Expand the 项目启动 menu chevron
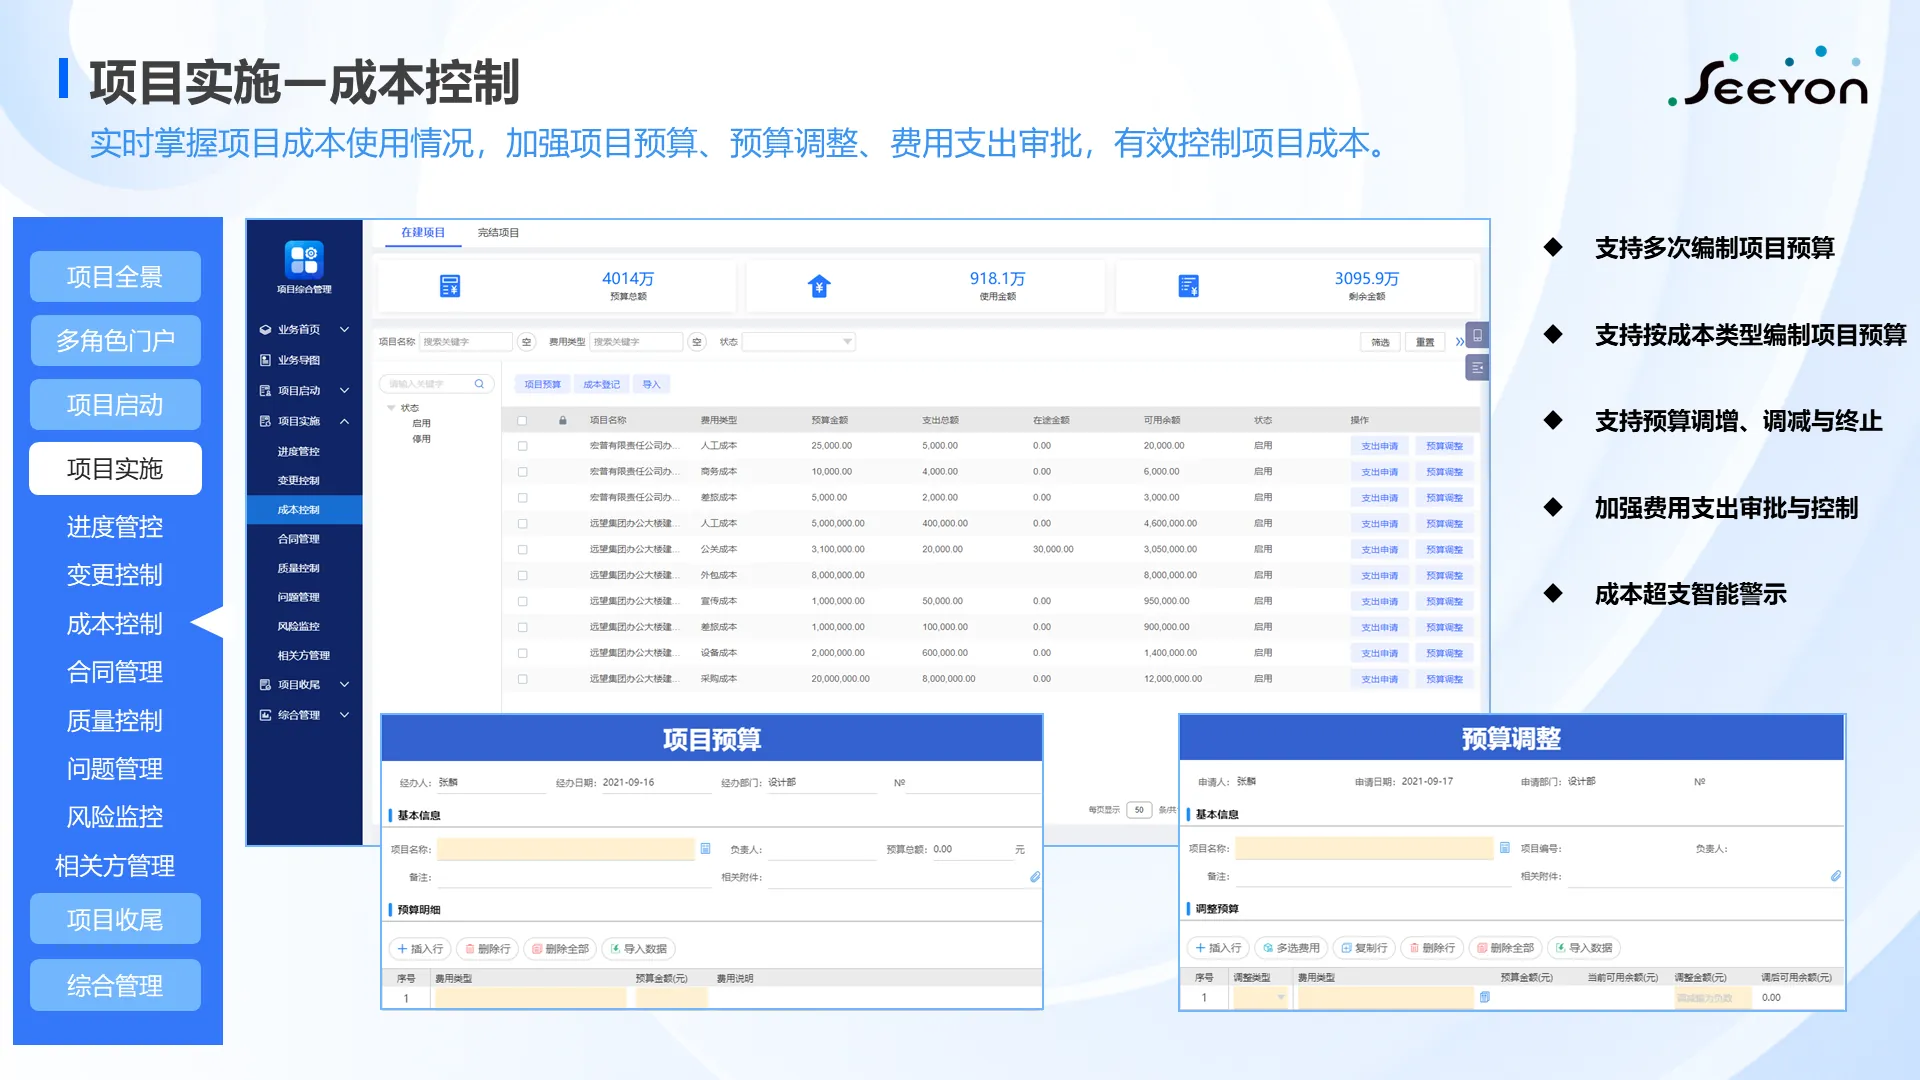 tap(344, 391)
